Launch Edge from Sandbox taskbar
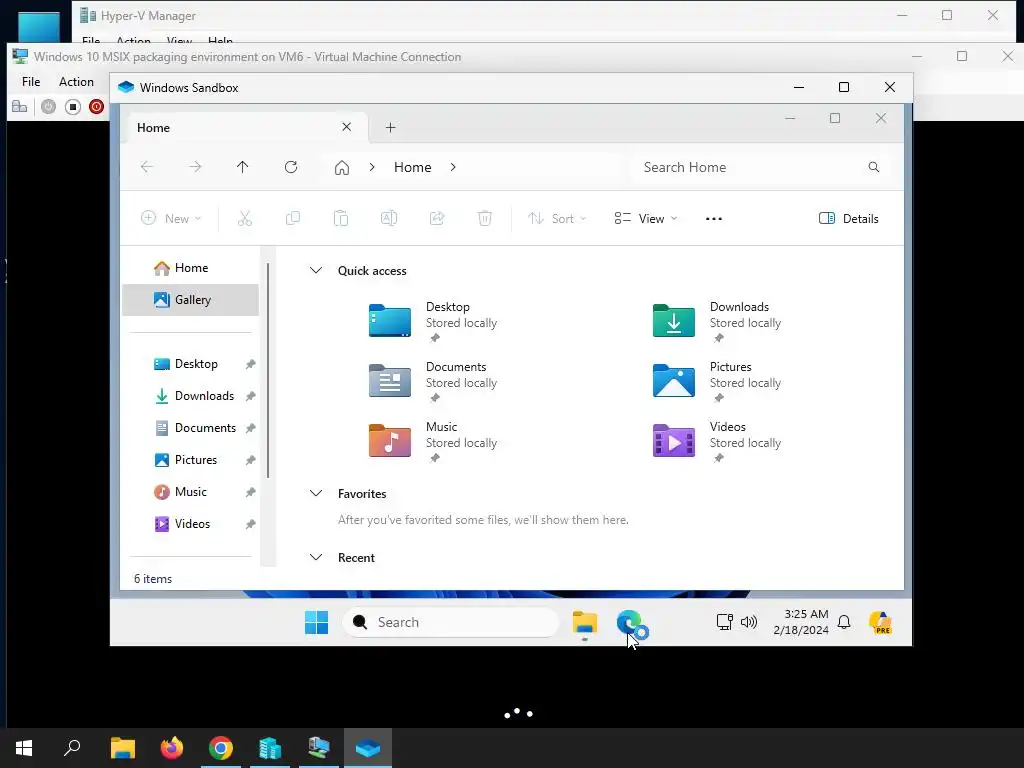1024x768 pixels. [630, 622]
